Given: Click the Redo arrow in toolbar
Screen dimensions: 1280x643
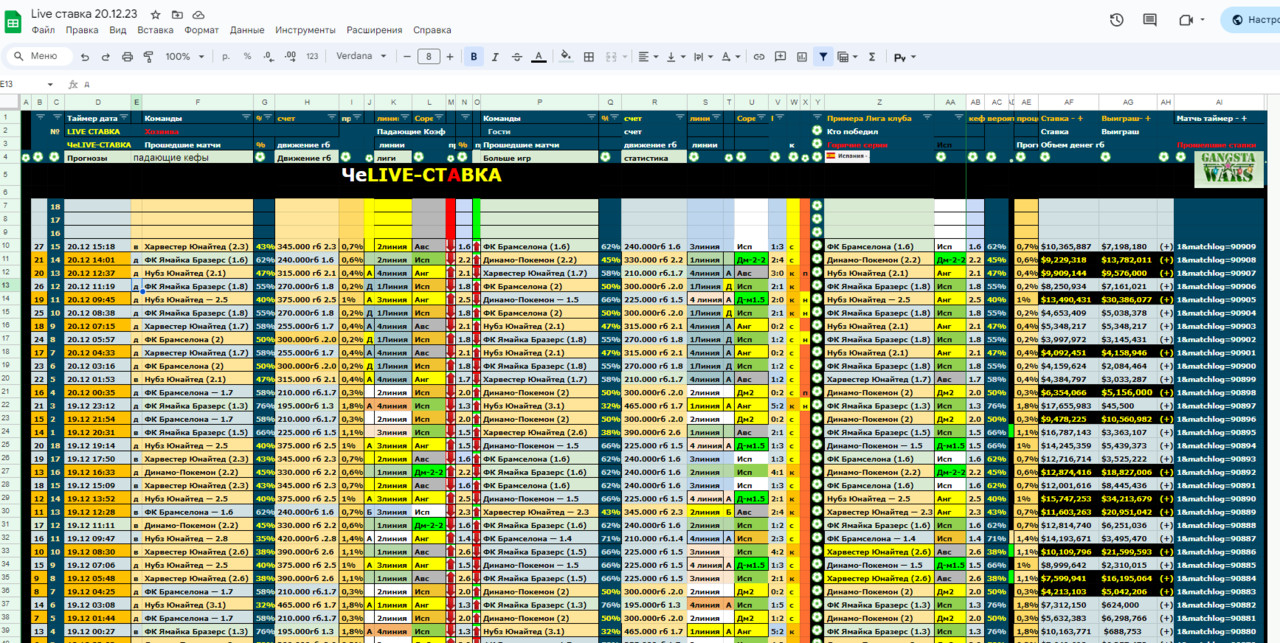Looking at the screenshot, I should click(x=106, y=57).
